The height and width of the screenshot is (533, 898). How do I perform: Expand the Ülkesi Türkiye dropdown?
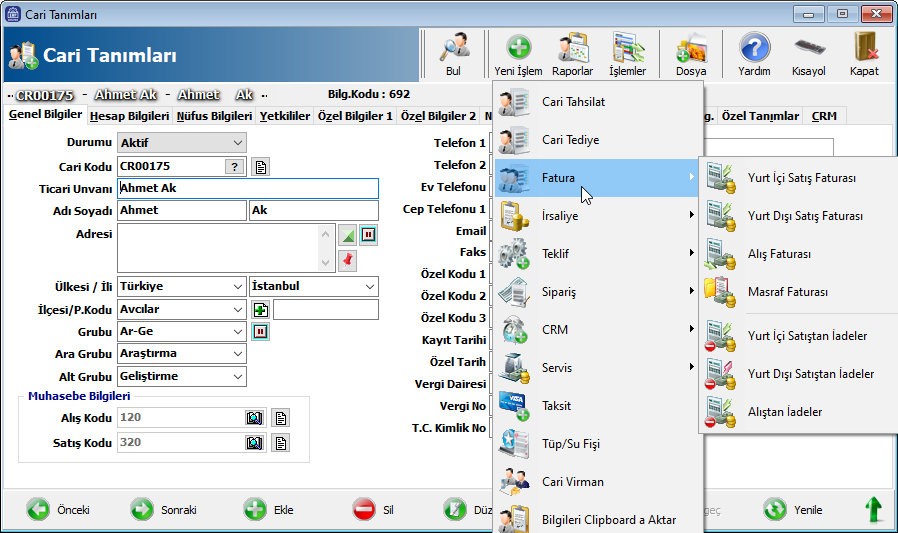pyautogui.click(x=181, y=286)
